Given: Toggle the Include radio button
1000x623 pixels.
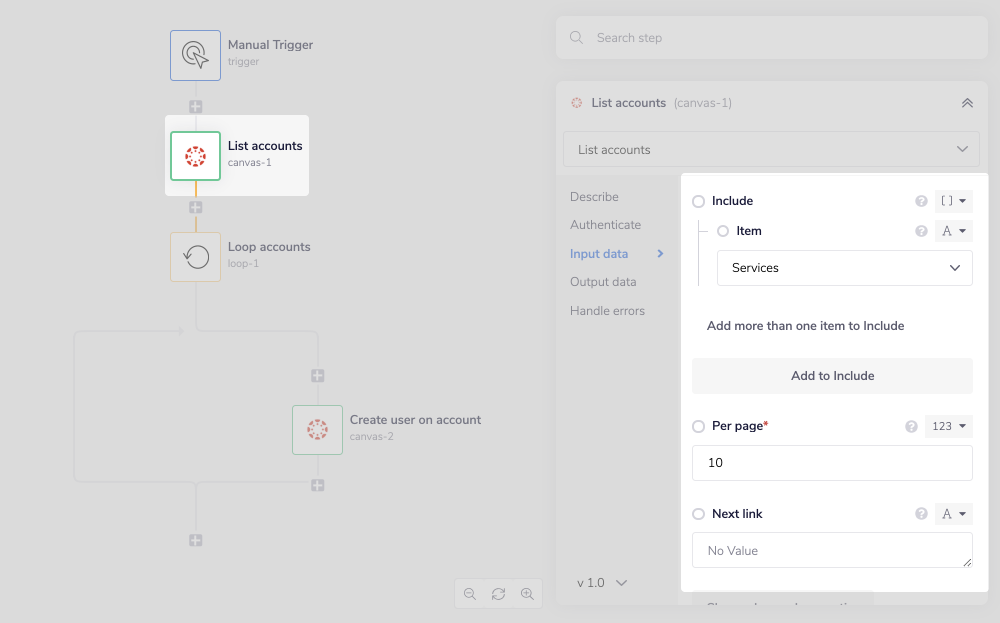Looking at the screenshot, I should [699, 202].
